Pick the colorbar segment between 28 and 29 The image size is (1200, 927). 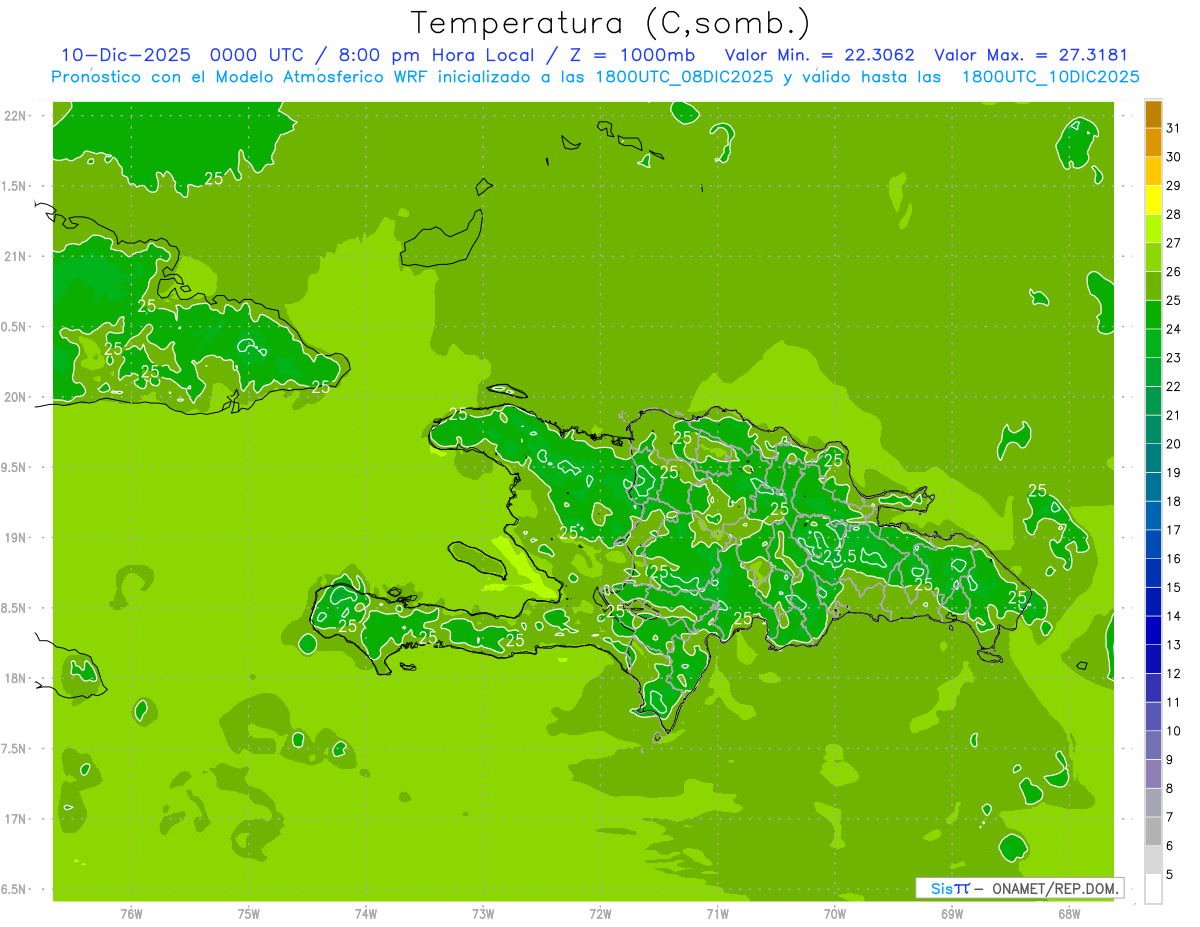point(1153,200)
